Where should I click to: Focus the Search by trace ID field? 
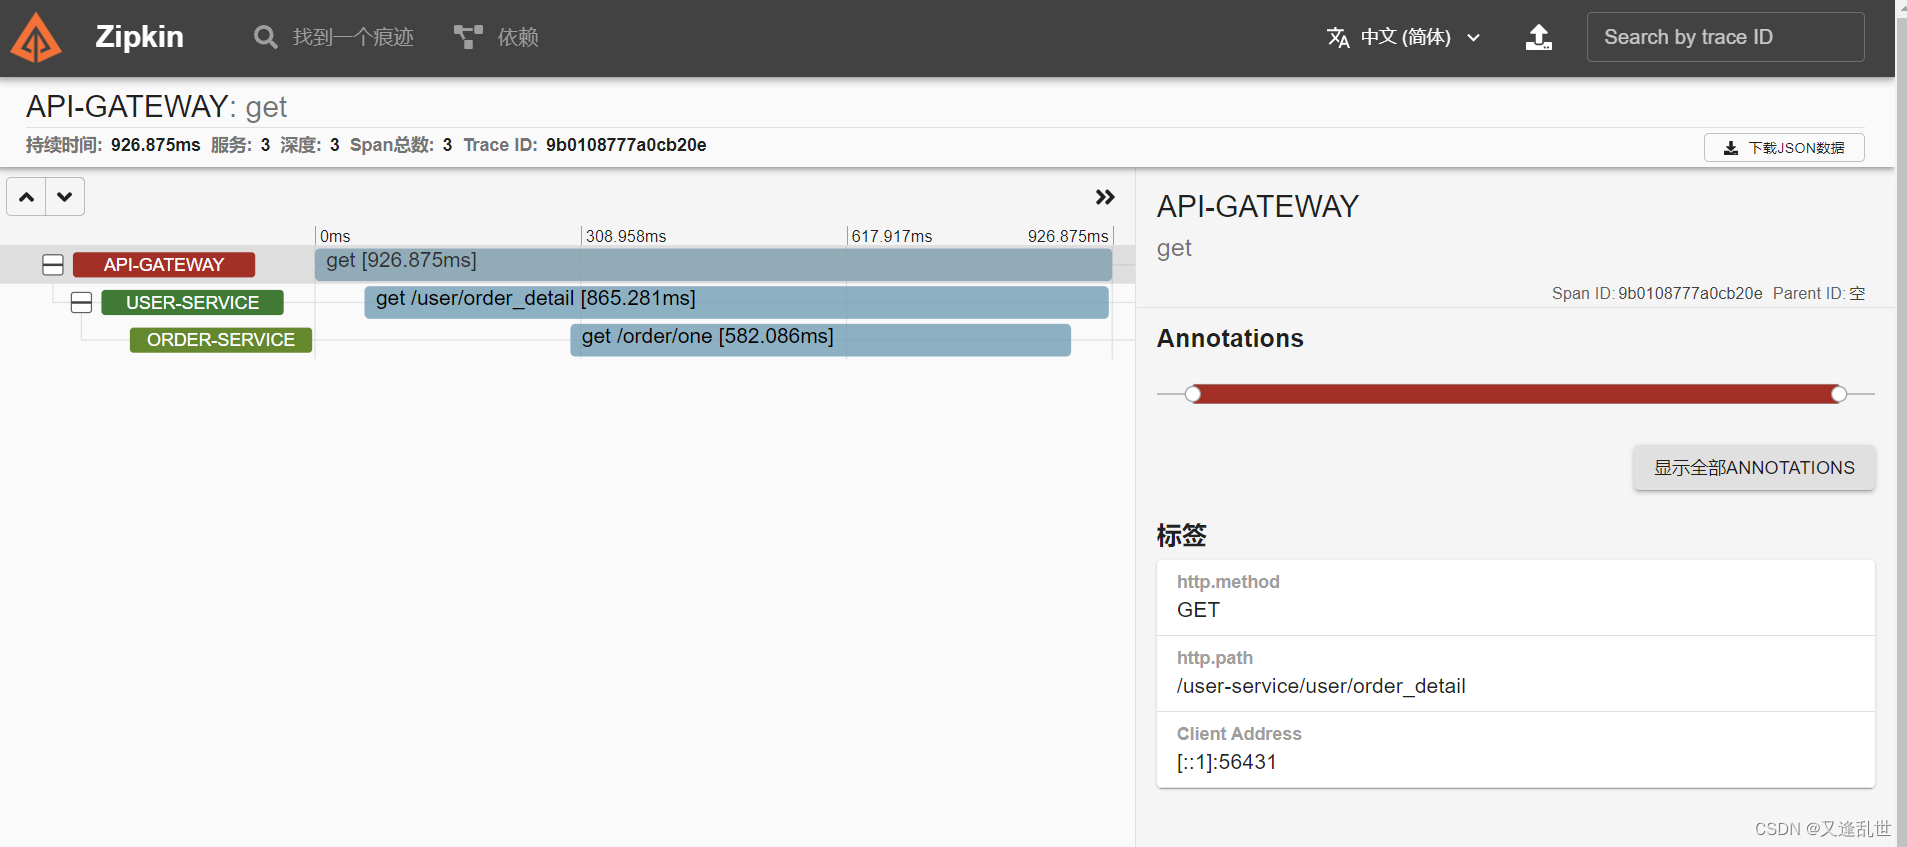[1725, 37]
